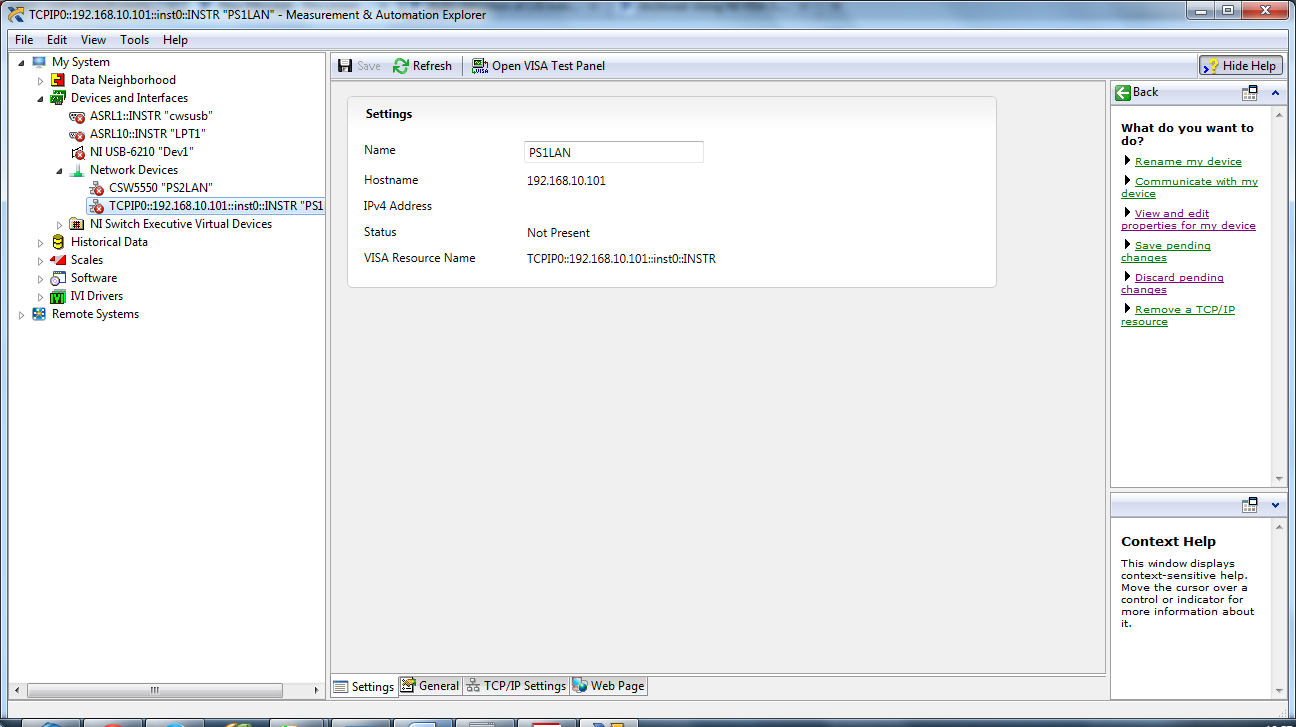Screen dimensions: 1296x727
Task: Open the Tools menu
Action: click(x=134, y=40)
